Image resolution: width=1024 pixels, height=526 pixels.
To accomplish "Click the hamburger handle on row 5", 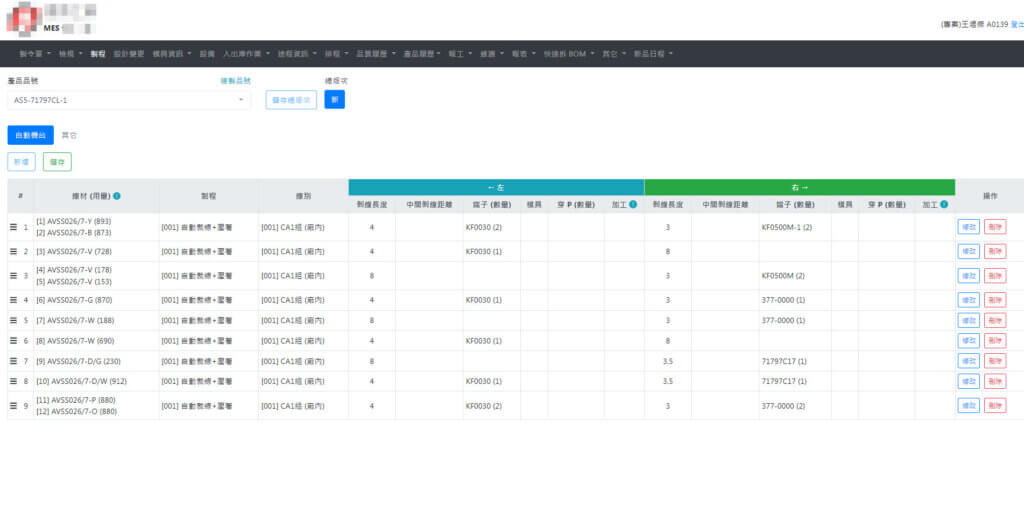I will tap(14, 320).
